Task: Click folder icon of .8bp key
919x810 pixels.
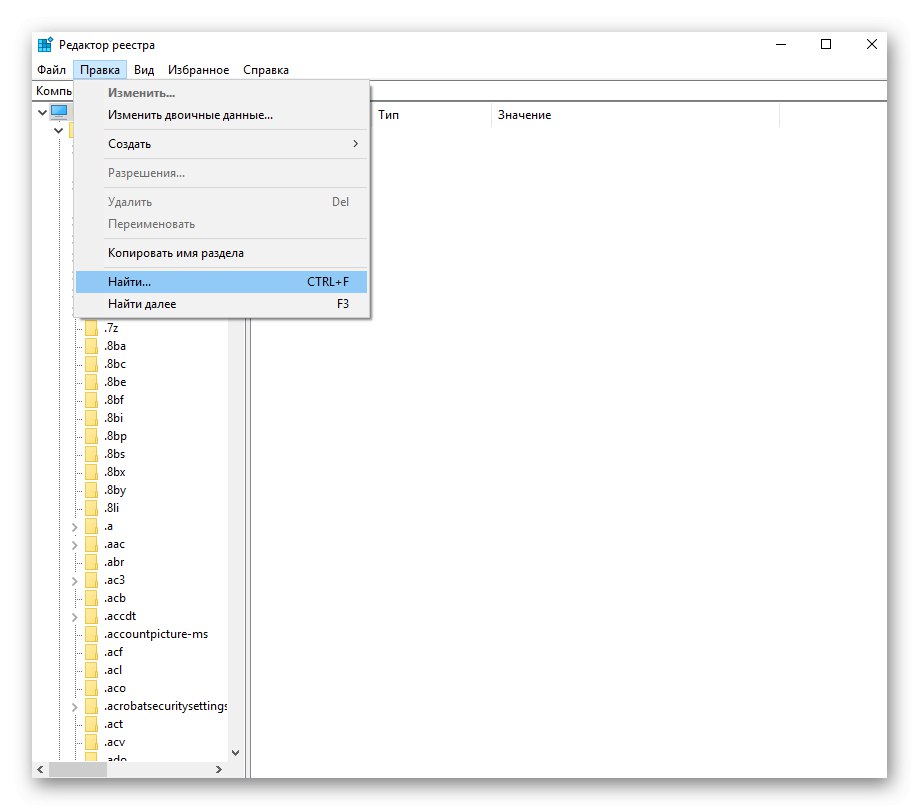Action: pyautogui.click(x=91, y=436)
